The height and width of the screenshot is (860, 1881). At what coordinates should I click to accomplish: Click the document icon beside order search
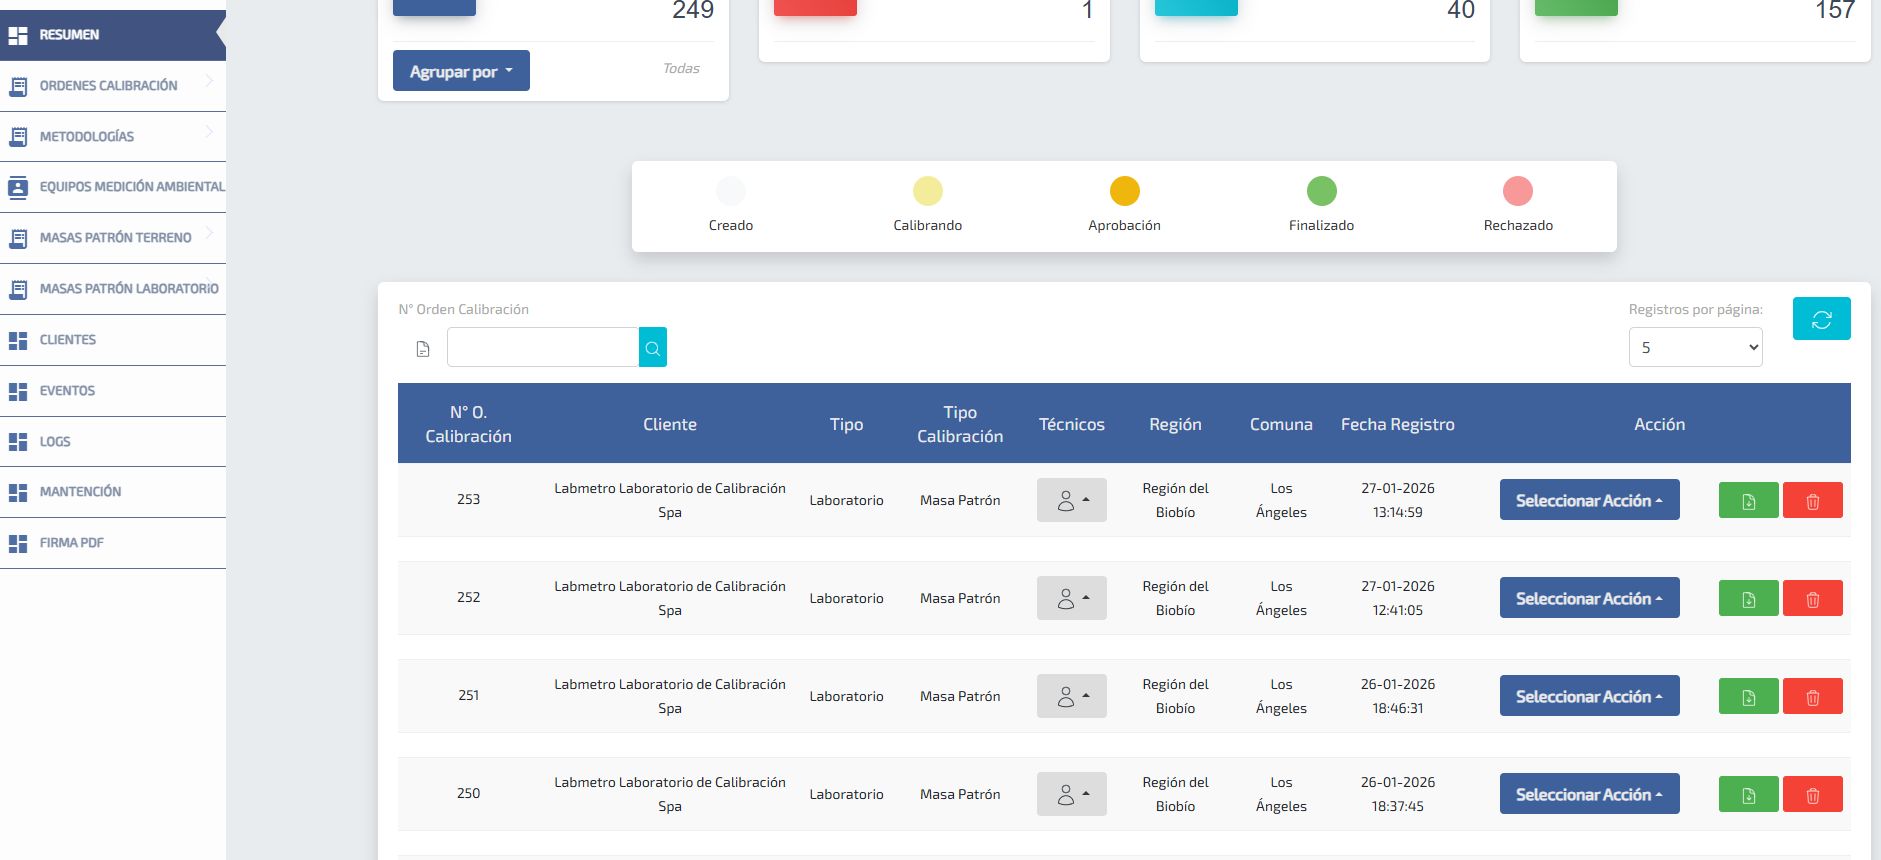tap(423, 349)
